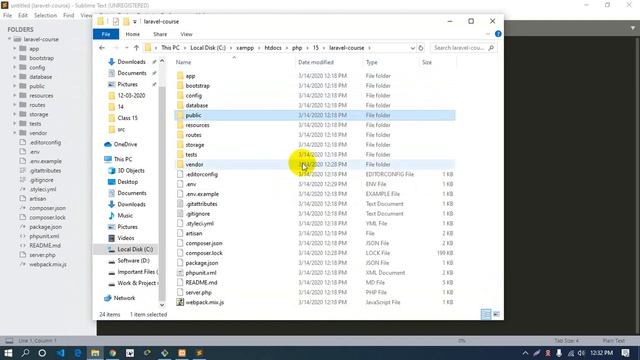
Task: Open 3D Objects in navigation pane
Action: tap(131, 171)
